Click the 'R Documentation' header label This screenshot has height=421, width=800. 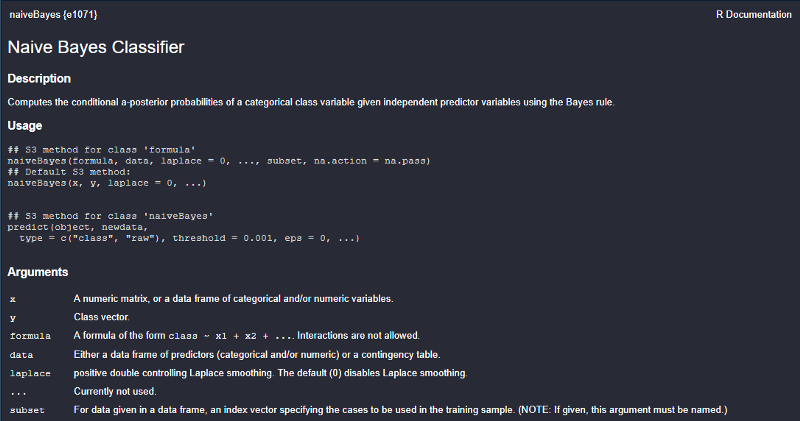[x=754, y=15]
